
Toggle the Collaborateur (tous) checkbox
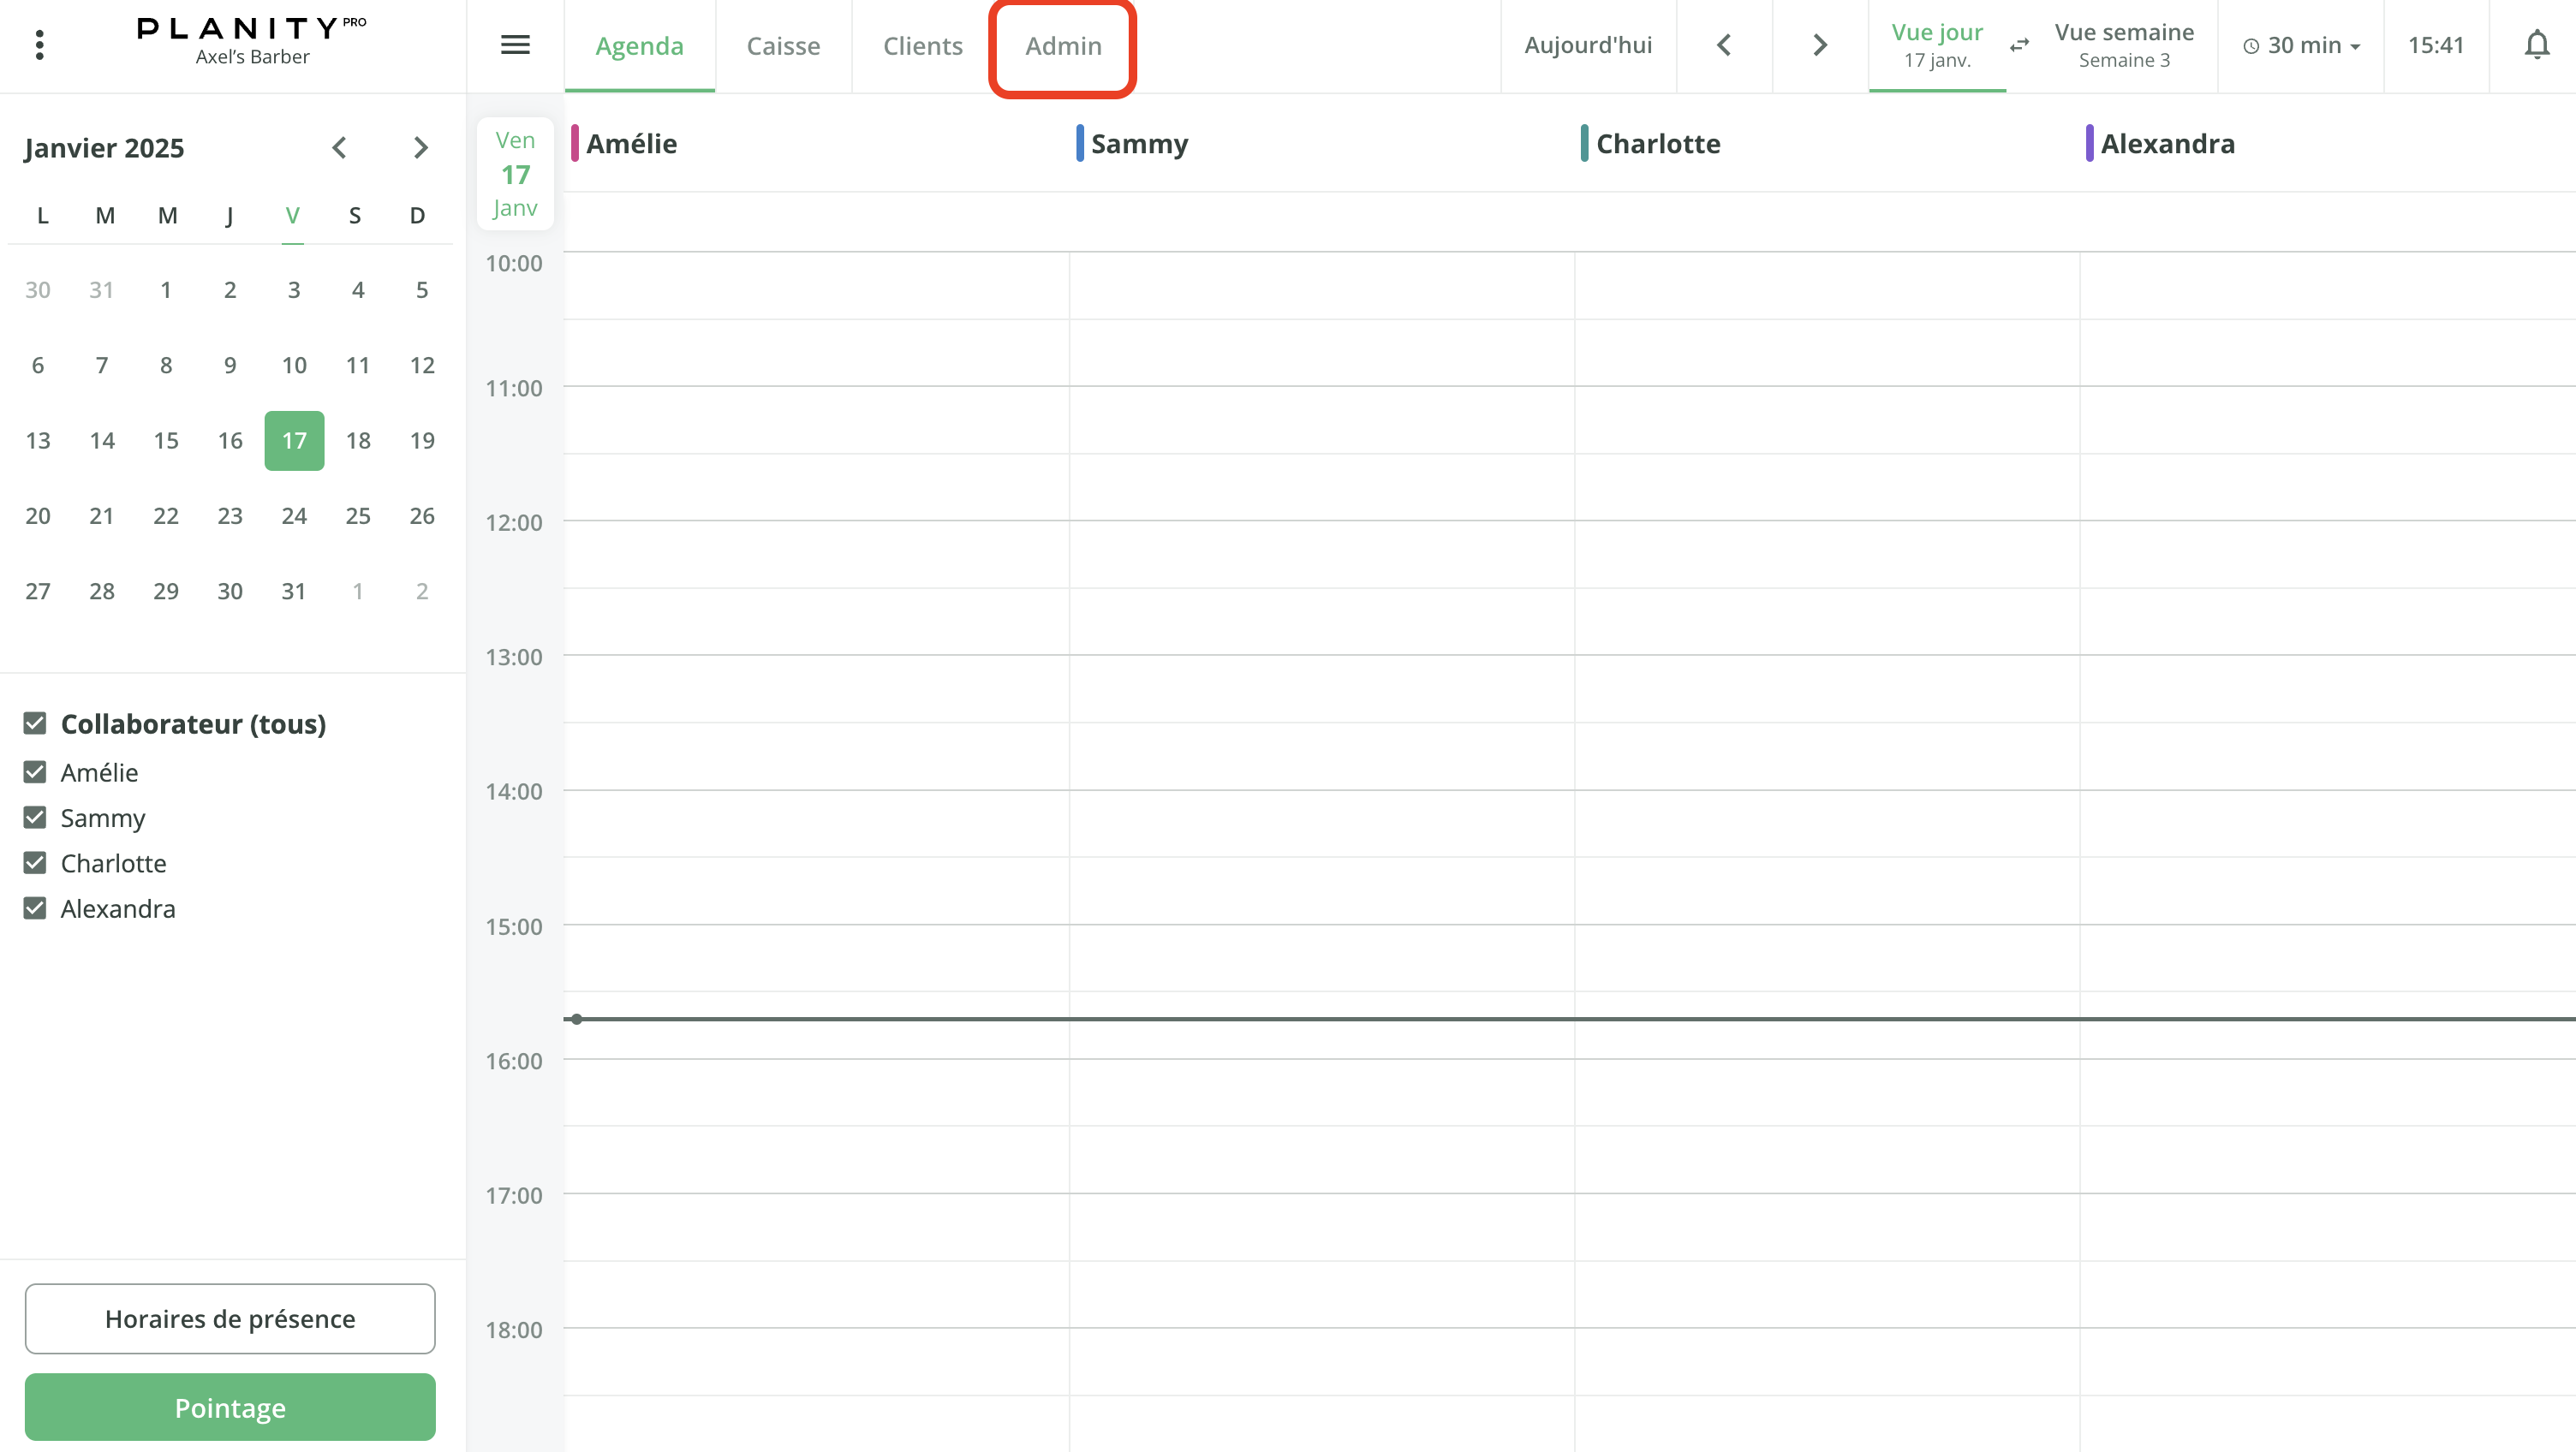click(x=35, y=723)
